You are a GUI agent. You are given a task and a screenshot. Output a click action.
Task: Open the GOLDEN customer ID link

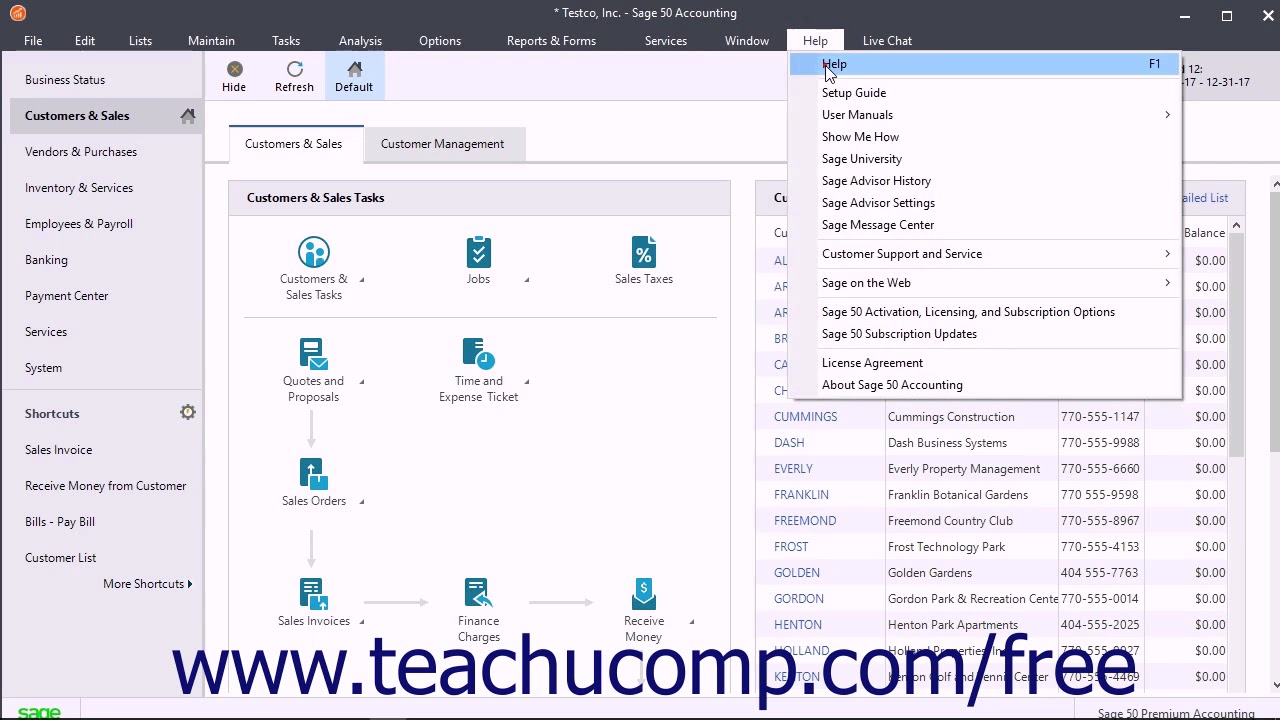796,573
